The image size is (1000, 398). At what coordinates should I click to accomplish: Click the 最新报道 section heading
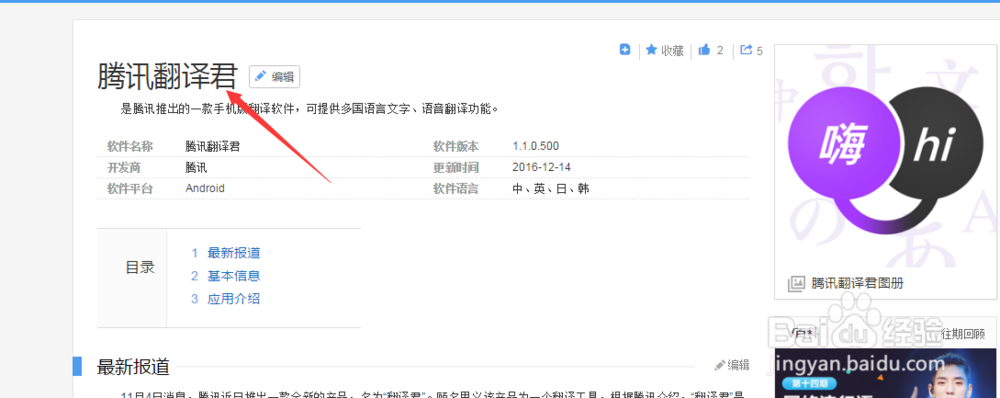coord(133,367)
